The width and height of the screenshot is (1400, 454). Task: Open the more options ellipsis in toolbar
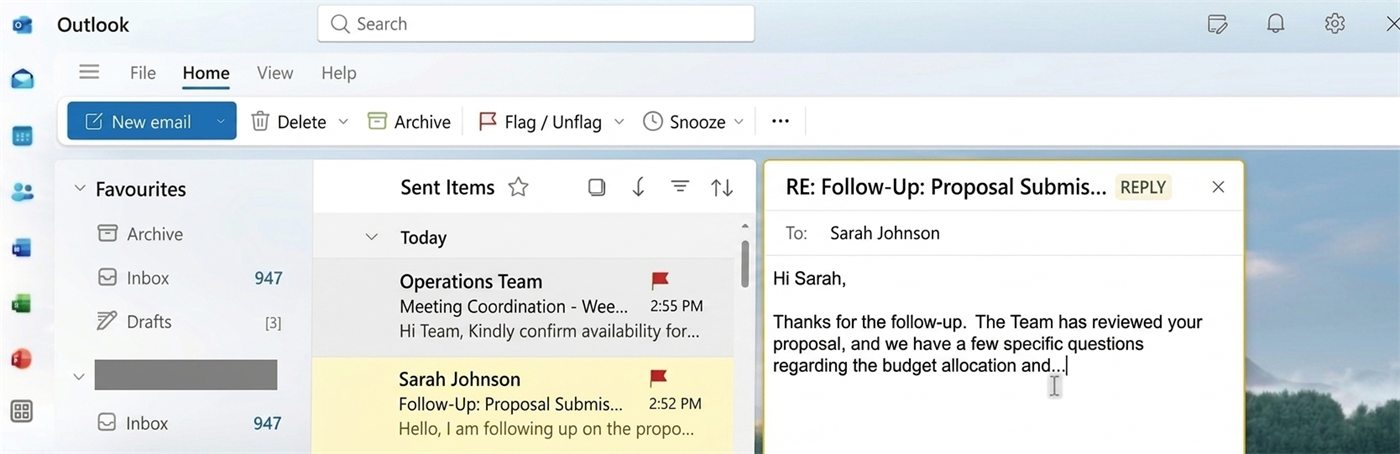[781, 122]
